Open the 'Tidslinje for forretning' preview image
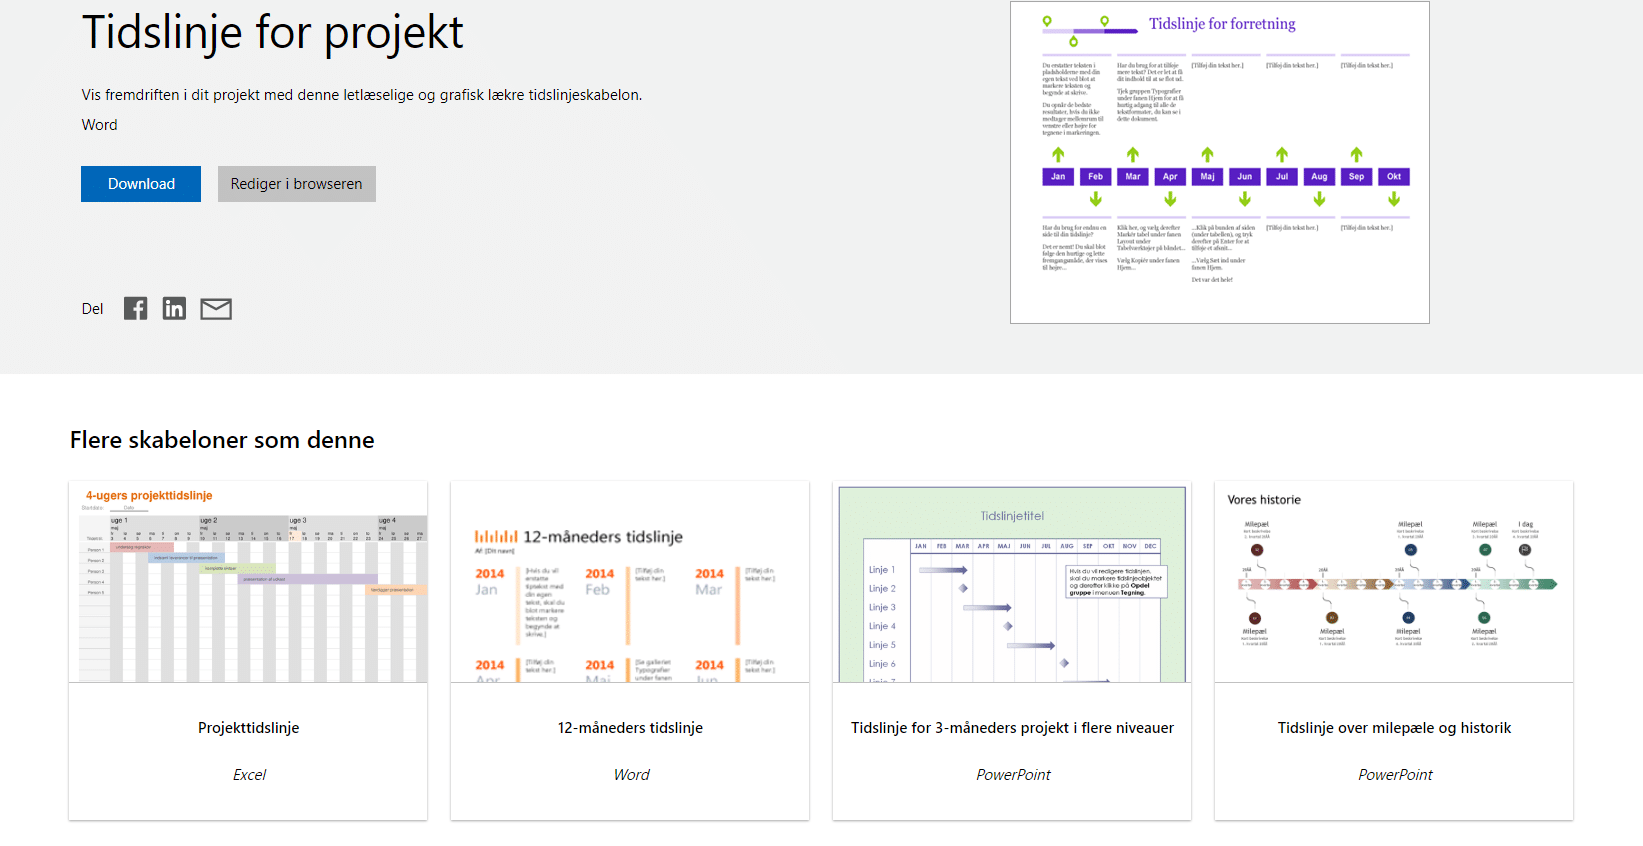The height and width of the screenshot is (846, 1643). click(x=1219, y=163)
